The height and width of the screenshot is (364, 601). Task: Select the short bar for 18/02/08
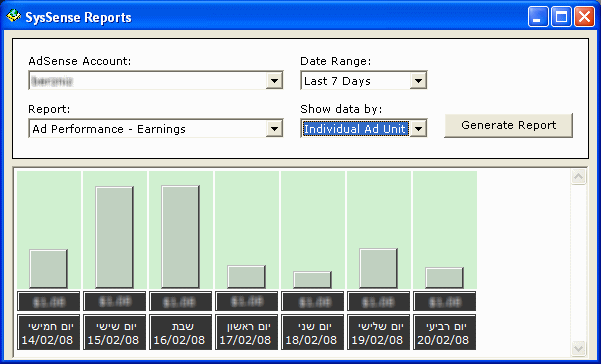(312, 280)
